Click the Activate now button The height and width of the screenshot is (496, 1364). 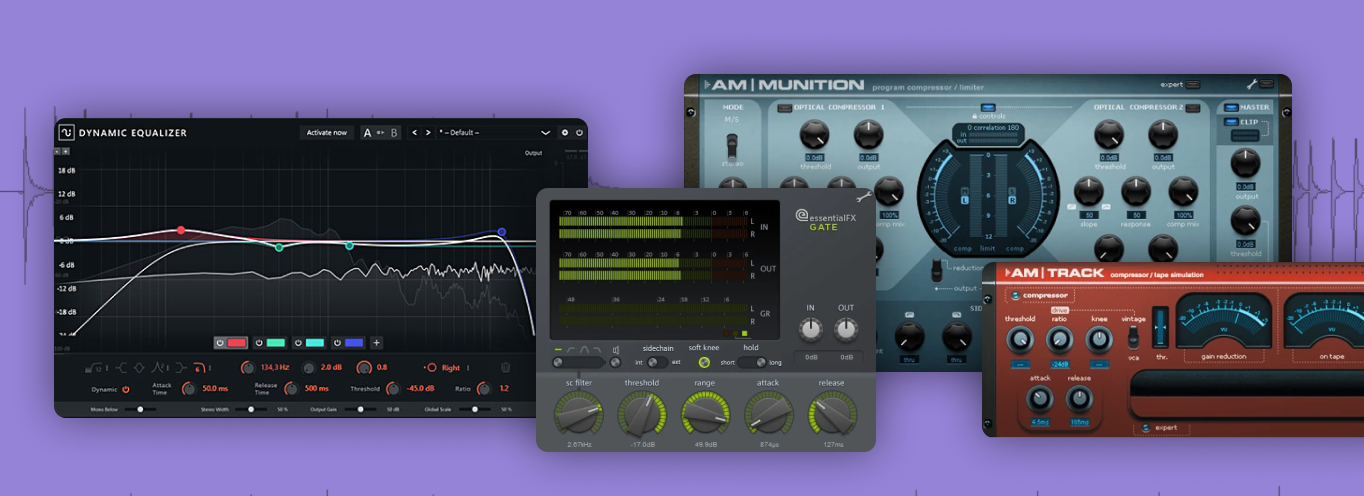(327, 132)
